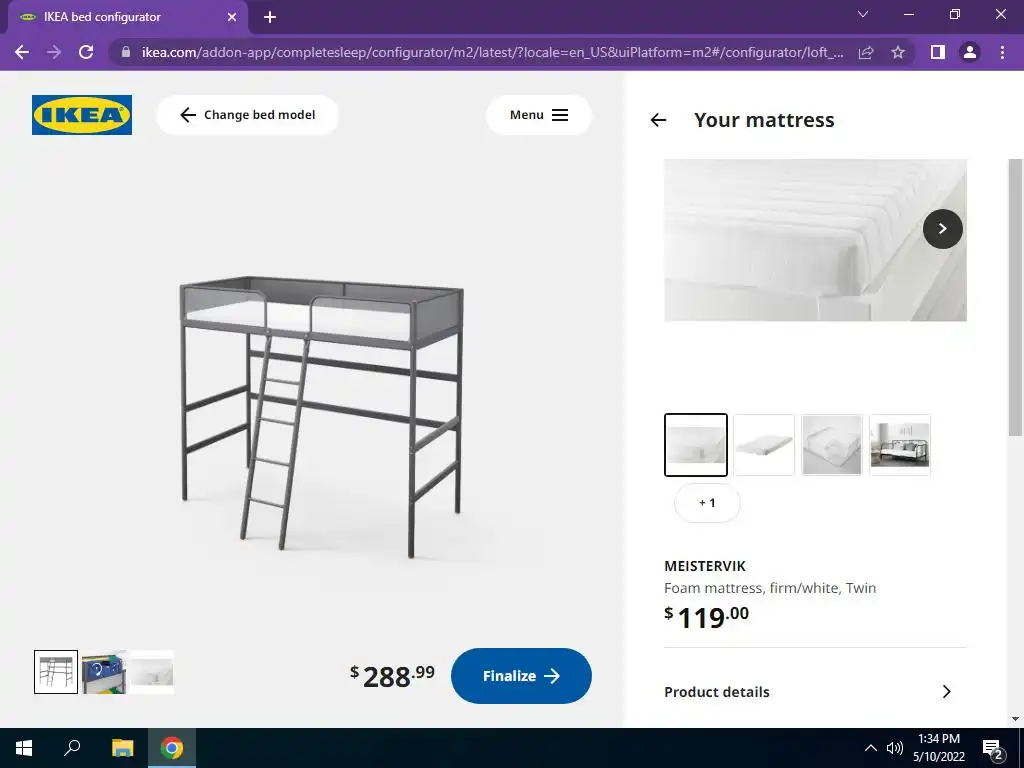Expand the +1 more images button
The image size is (1024, 768).
coord(707,503)
